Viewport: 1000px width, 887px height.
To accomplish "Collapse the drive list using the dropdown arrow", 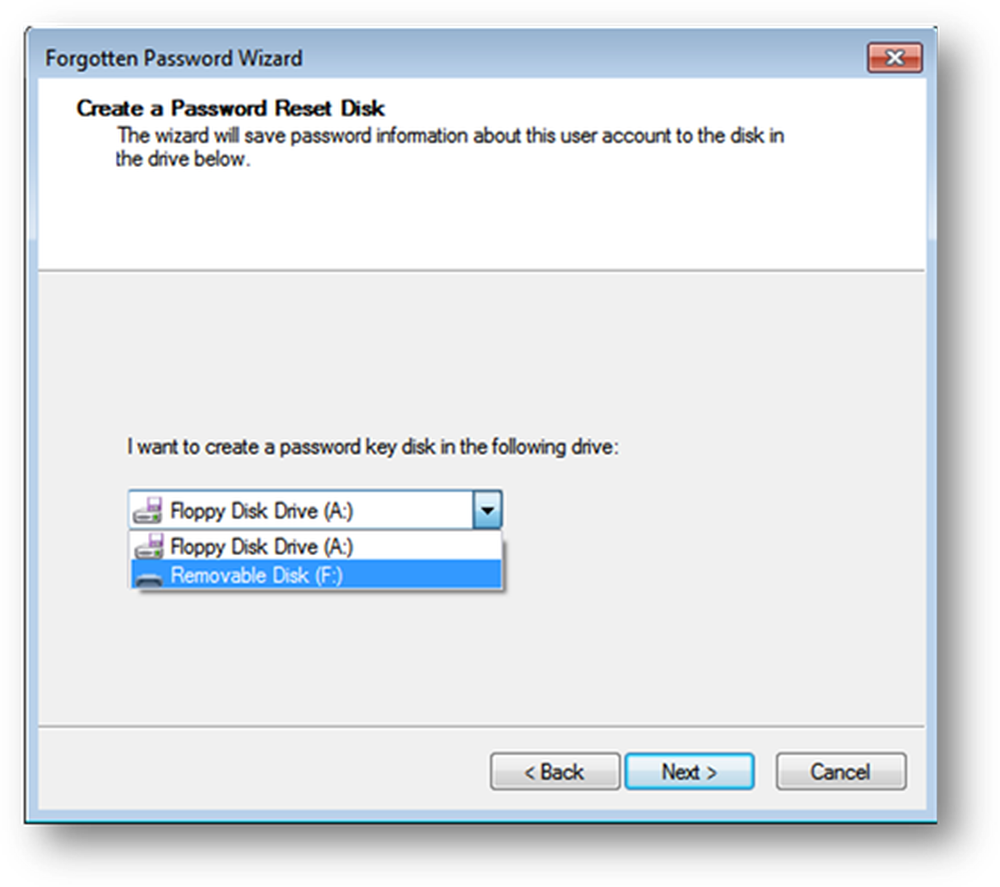I will coord(487,510).
